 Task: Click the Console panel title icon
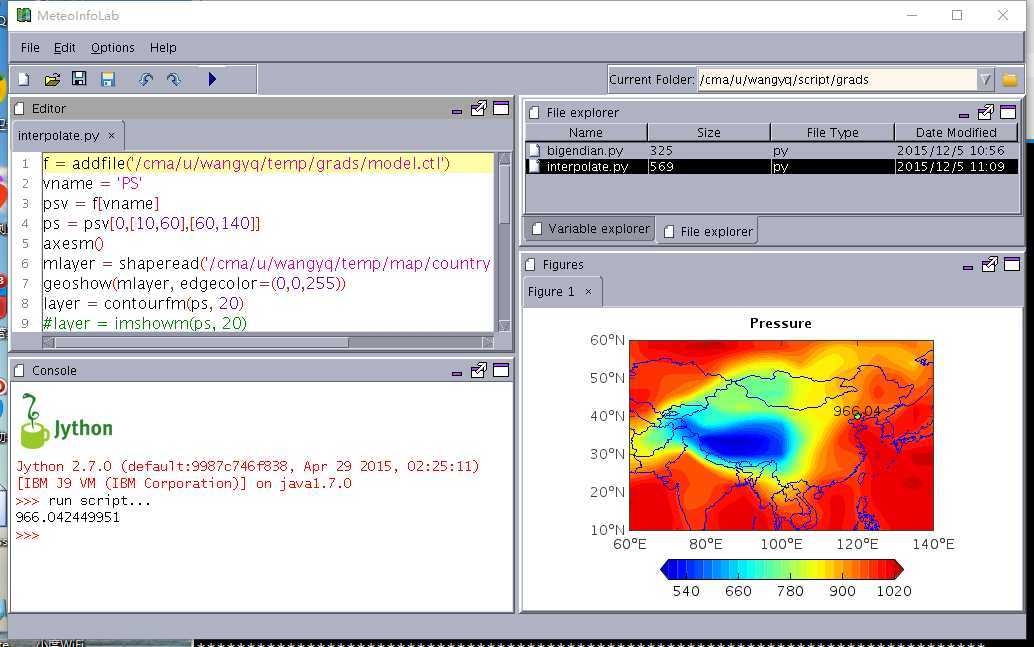click(x=20, y=371)
